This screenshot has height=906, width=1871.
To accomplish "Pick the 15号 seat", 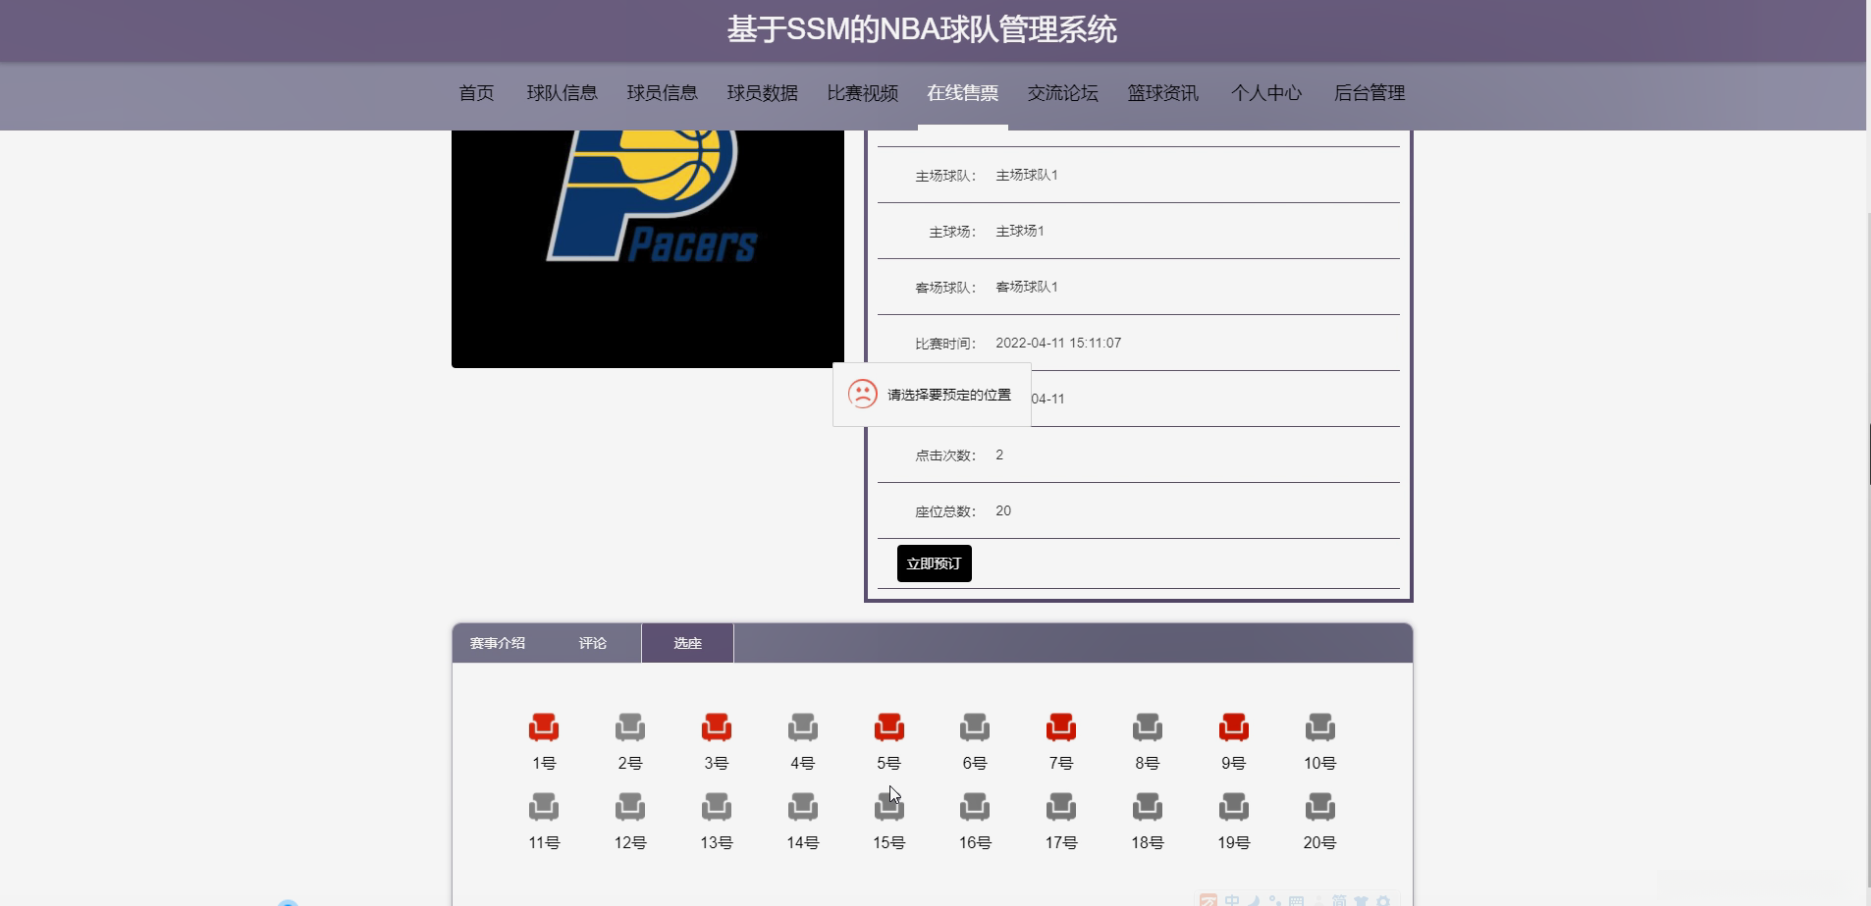I will pos(889,806).
